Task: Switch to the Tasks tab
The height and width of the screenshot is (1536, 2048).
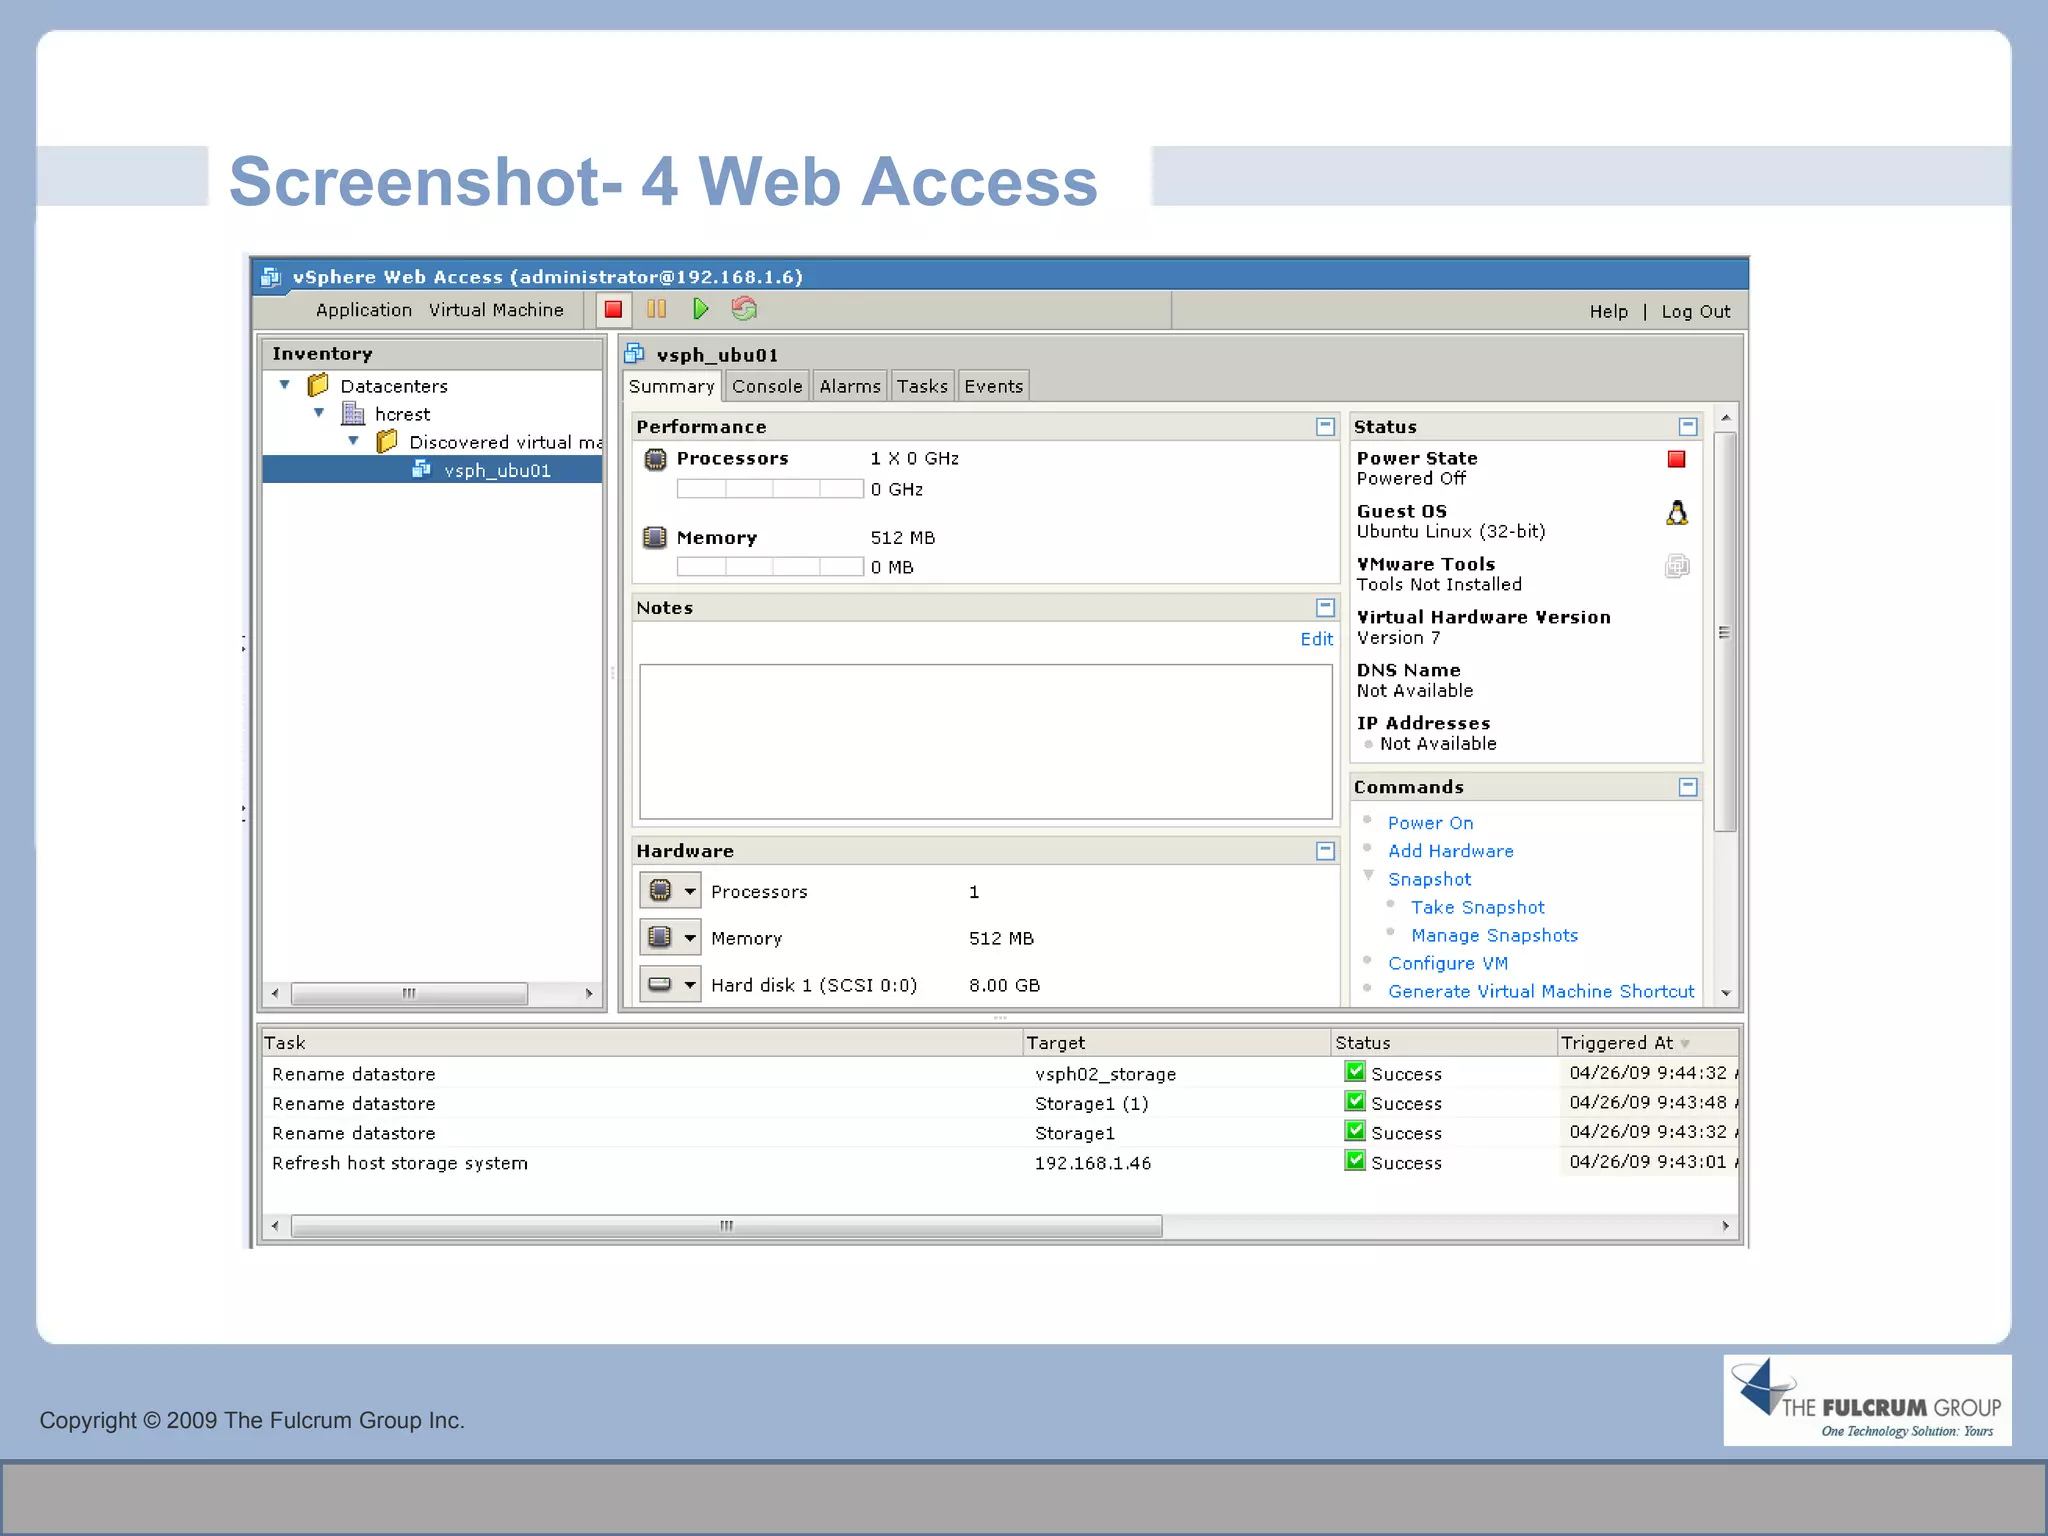Action: tap(922, 387)
